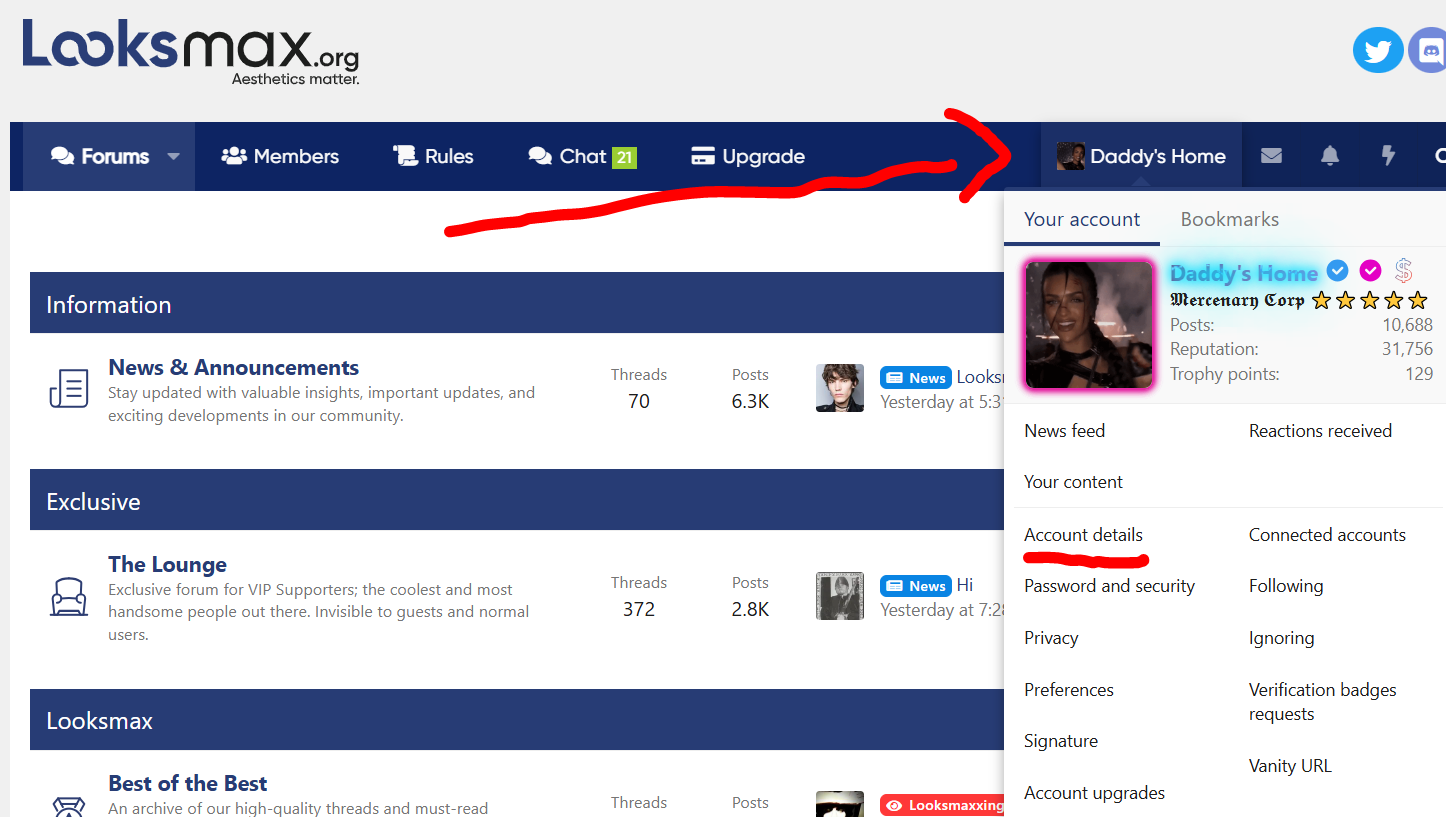Click the Looksmax.org logo
The width and height of the screenshot is (1446, 817).
pyautogui.click(x=191, y=51)
